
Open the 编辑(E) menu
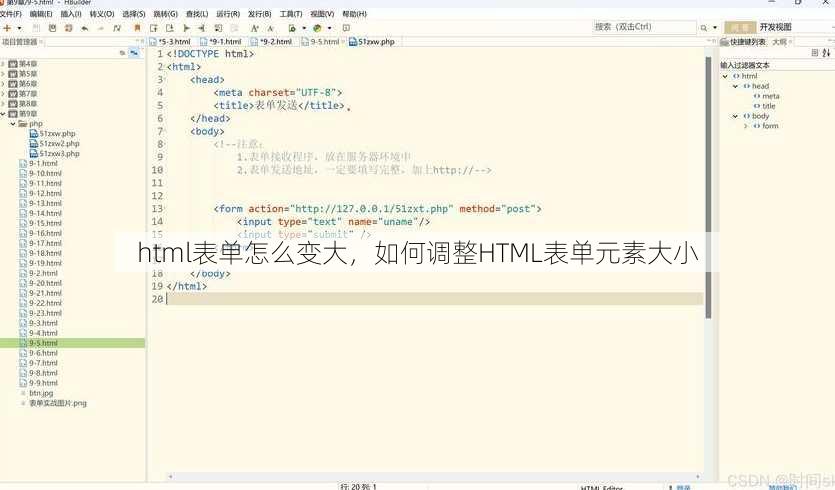(41, 14)
